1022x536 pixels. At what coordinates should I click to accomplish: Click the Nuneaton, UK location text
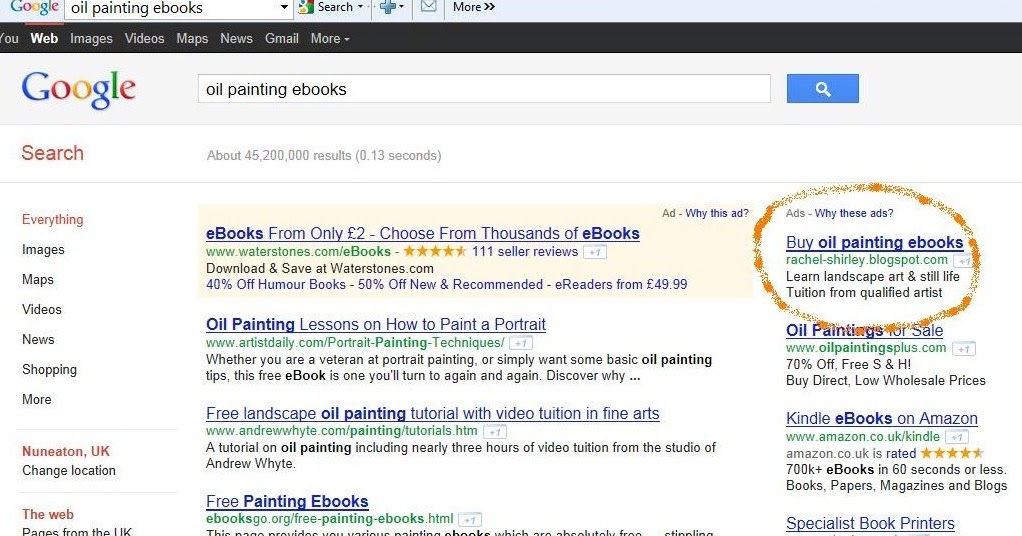[66, 451]
